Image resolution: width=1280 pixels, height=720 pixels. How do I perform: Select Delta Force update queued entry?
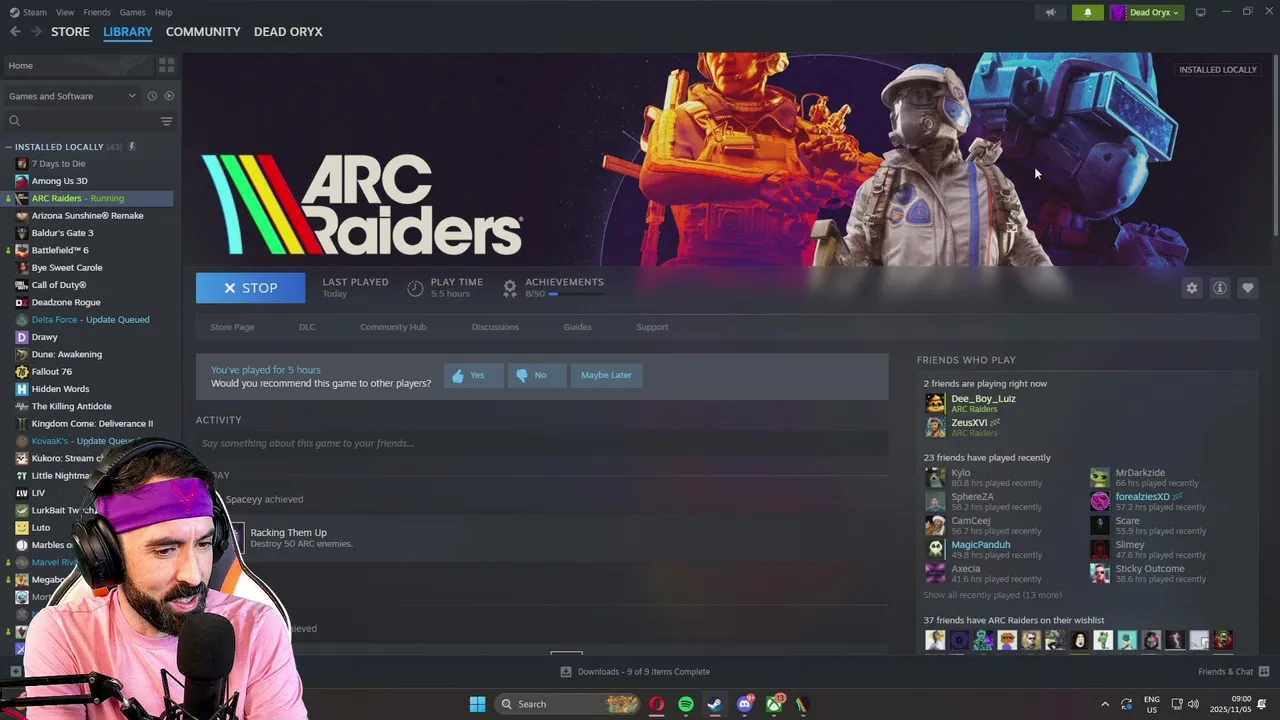pos(90,320)
